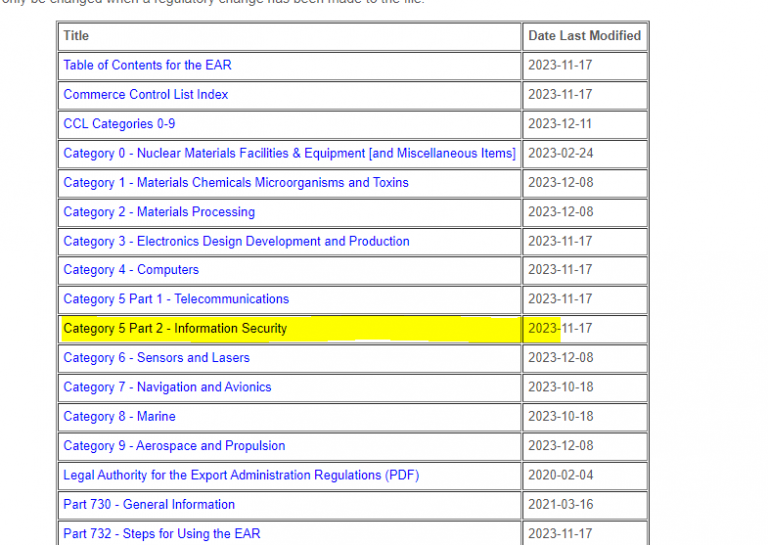Open Part 730 - General Information link
Viewport: 768px width, 545px height.
coord(149,504)
